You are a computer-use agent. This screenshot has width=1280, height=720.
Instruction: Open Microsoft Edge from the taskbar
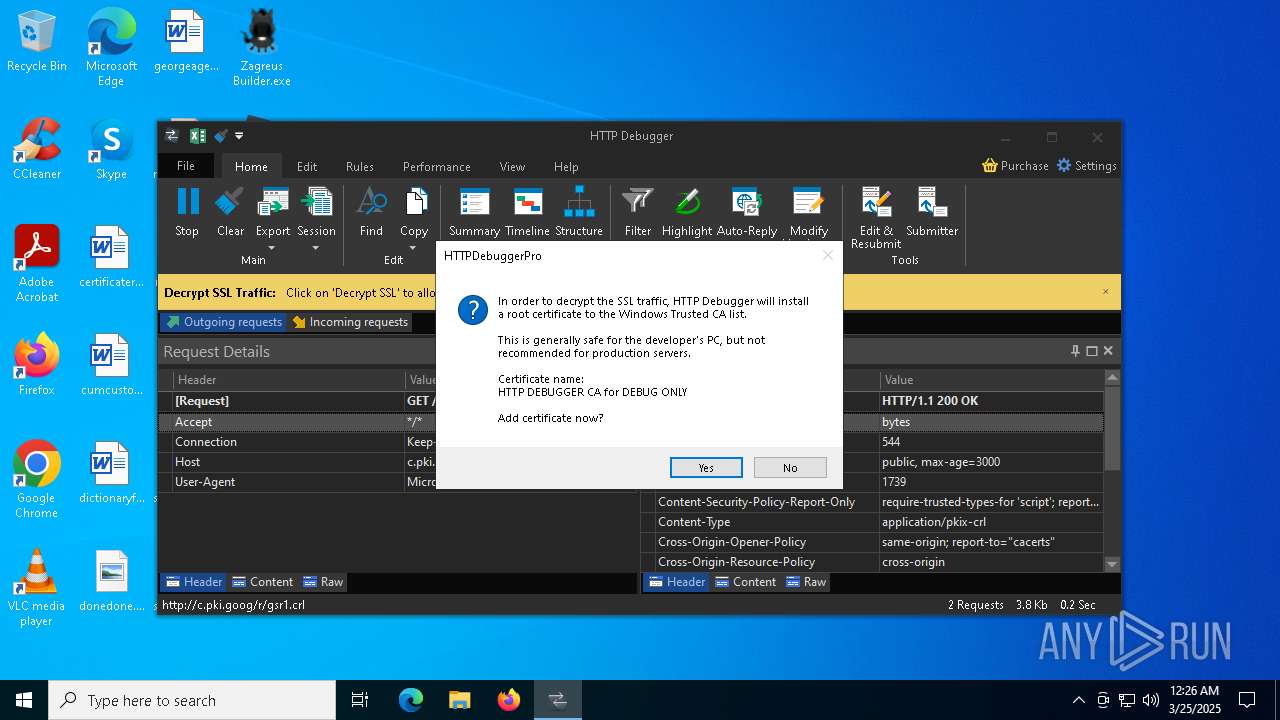(x=411, y=700)
